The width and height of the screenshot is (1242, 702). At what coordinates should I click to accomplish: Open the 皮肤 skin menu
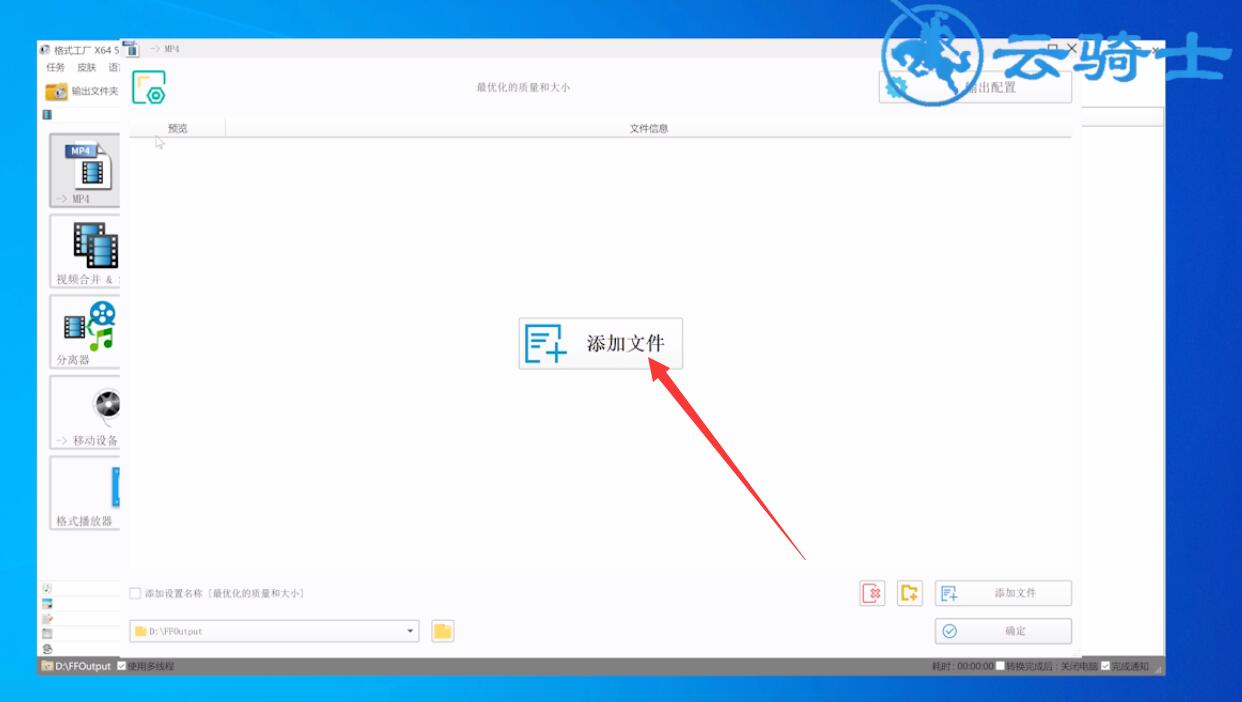87,68
